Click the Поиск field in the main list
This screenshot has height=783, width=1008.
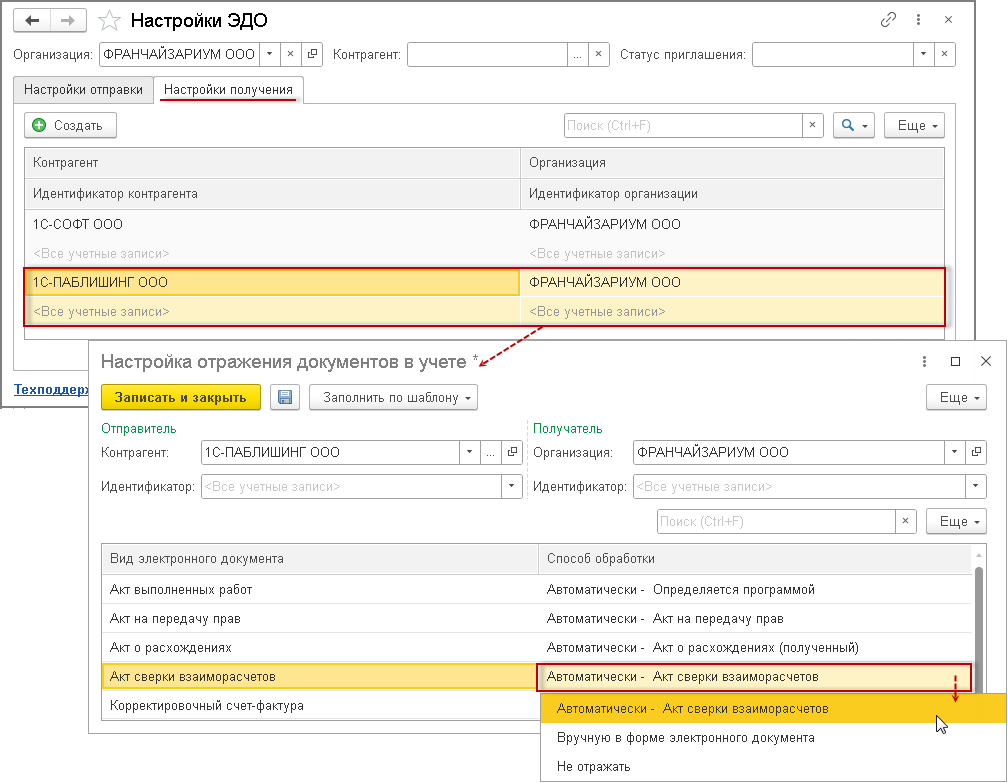point(682,125)
